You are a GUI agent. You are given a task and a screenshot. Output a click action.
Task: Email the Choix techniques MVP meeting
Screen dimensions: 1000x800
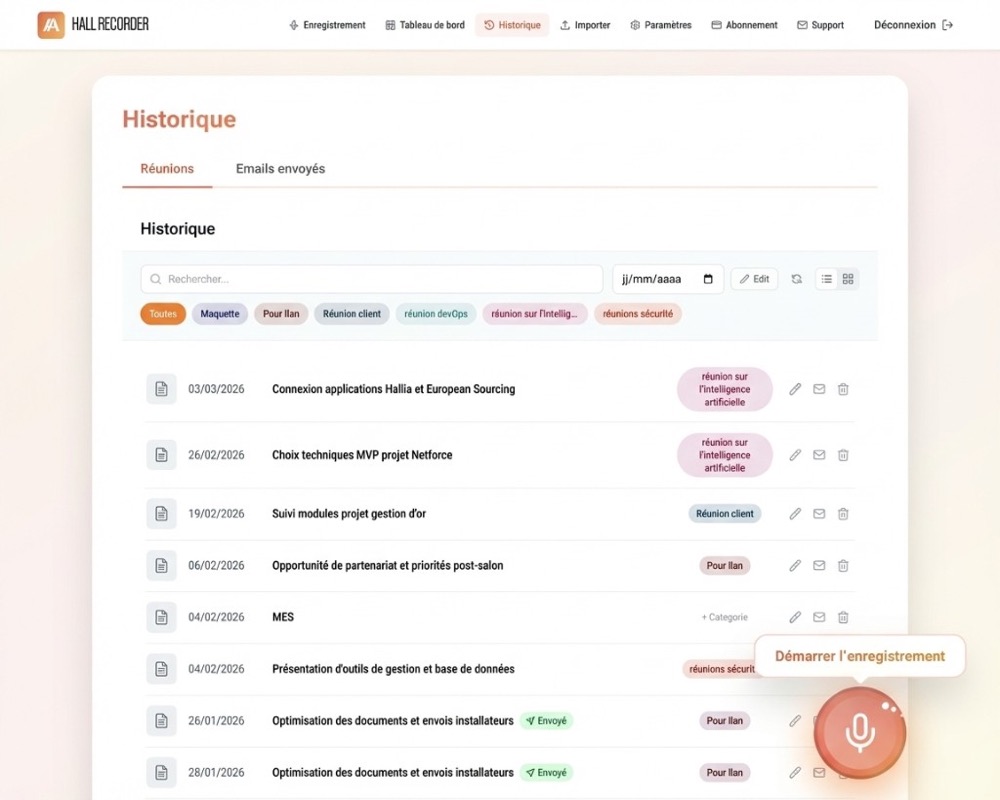click(819, 455)
